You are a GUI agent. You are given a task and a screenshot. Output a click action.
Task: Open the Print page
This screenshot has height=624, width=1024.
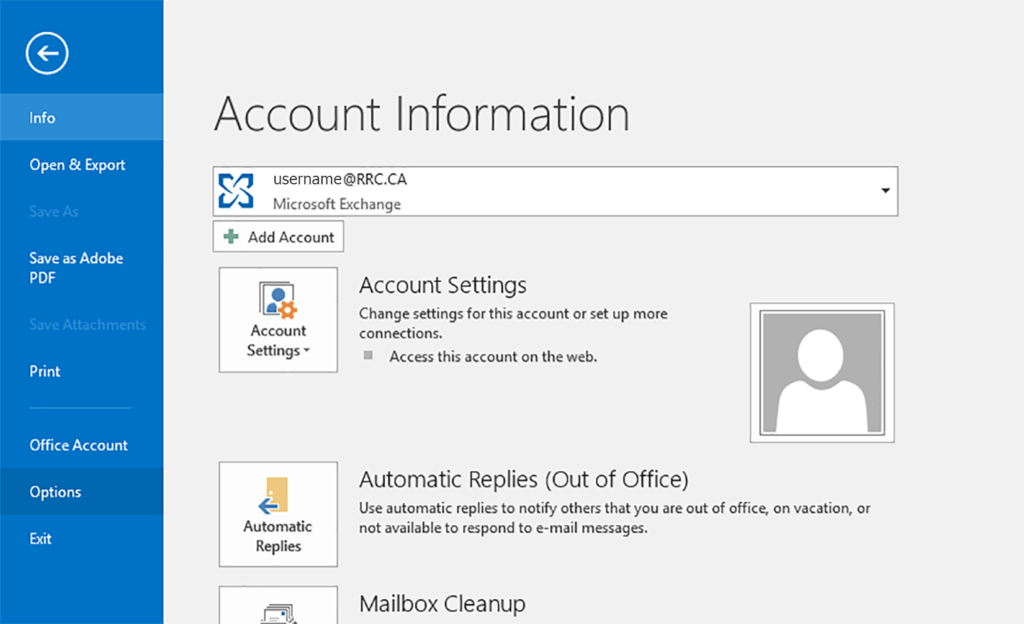coord(45,371)
